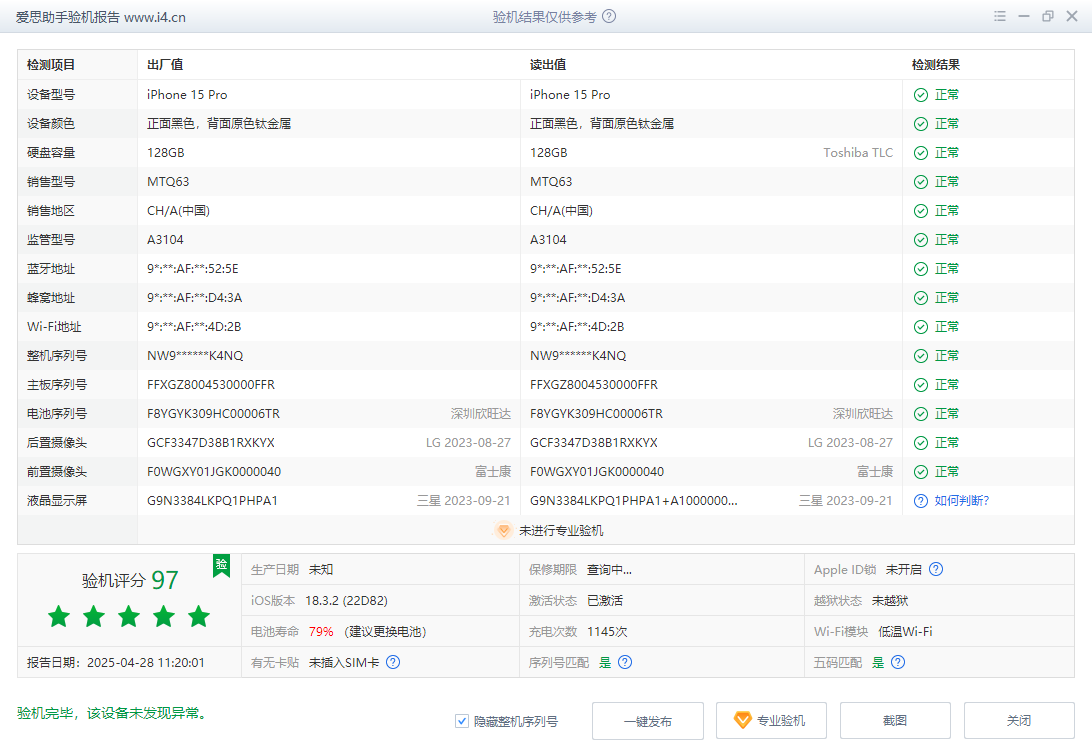Click the green check icon for 电池序列号

(921, 414)
